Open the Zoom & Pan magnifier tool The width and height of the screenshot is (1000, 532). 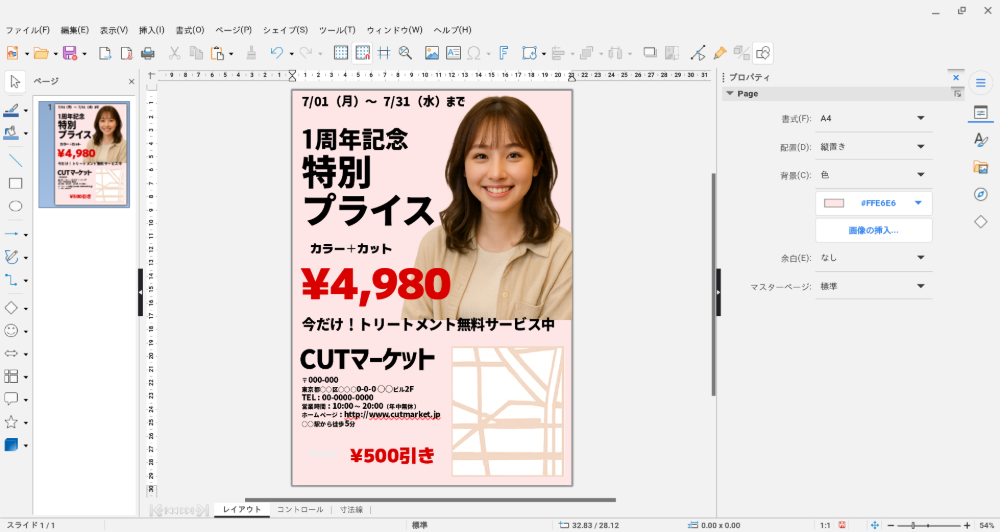(405, 54)
